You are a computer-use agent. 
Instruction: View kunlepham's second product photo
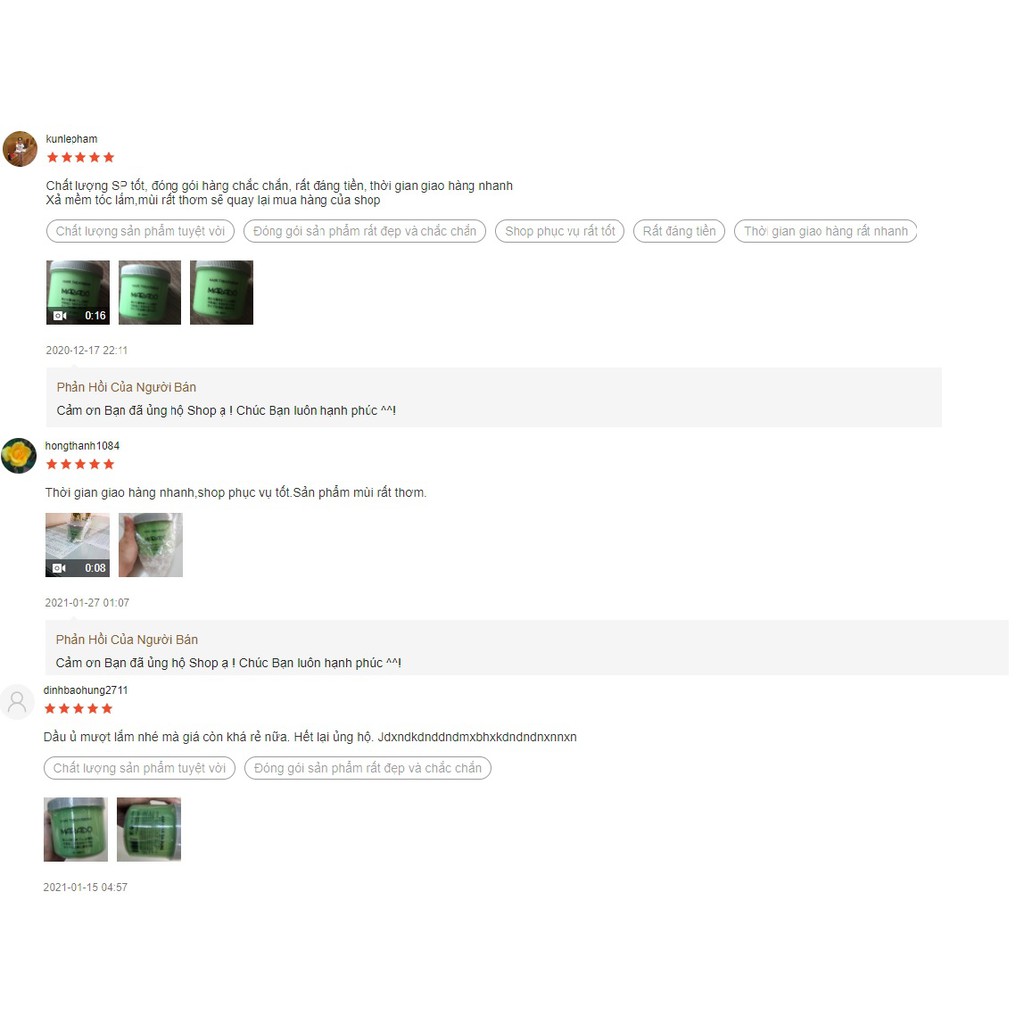pos(150,293)
